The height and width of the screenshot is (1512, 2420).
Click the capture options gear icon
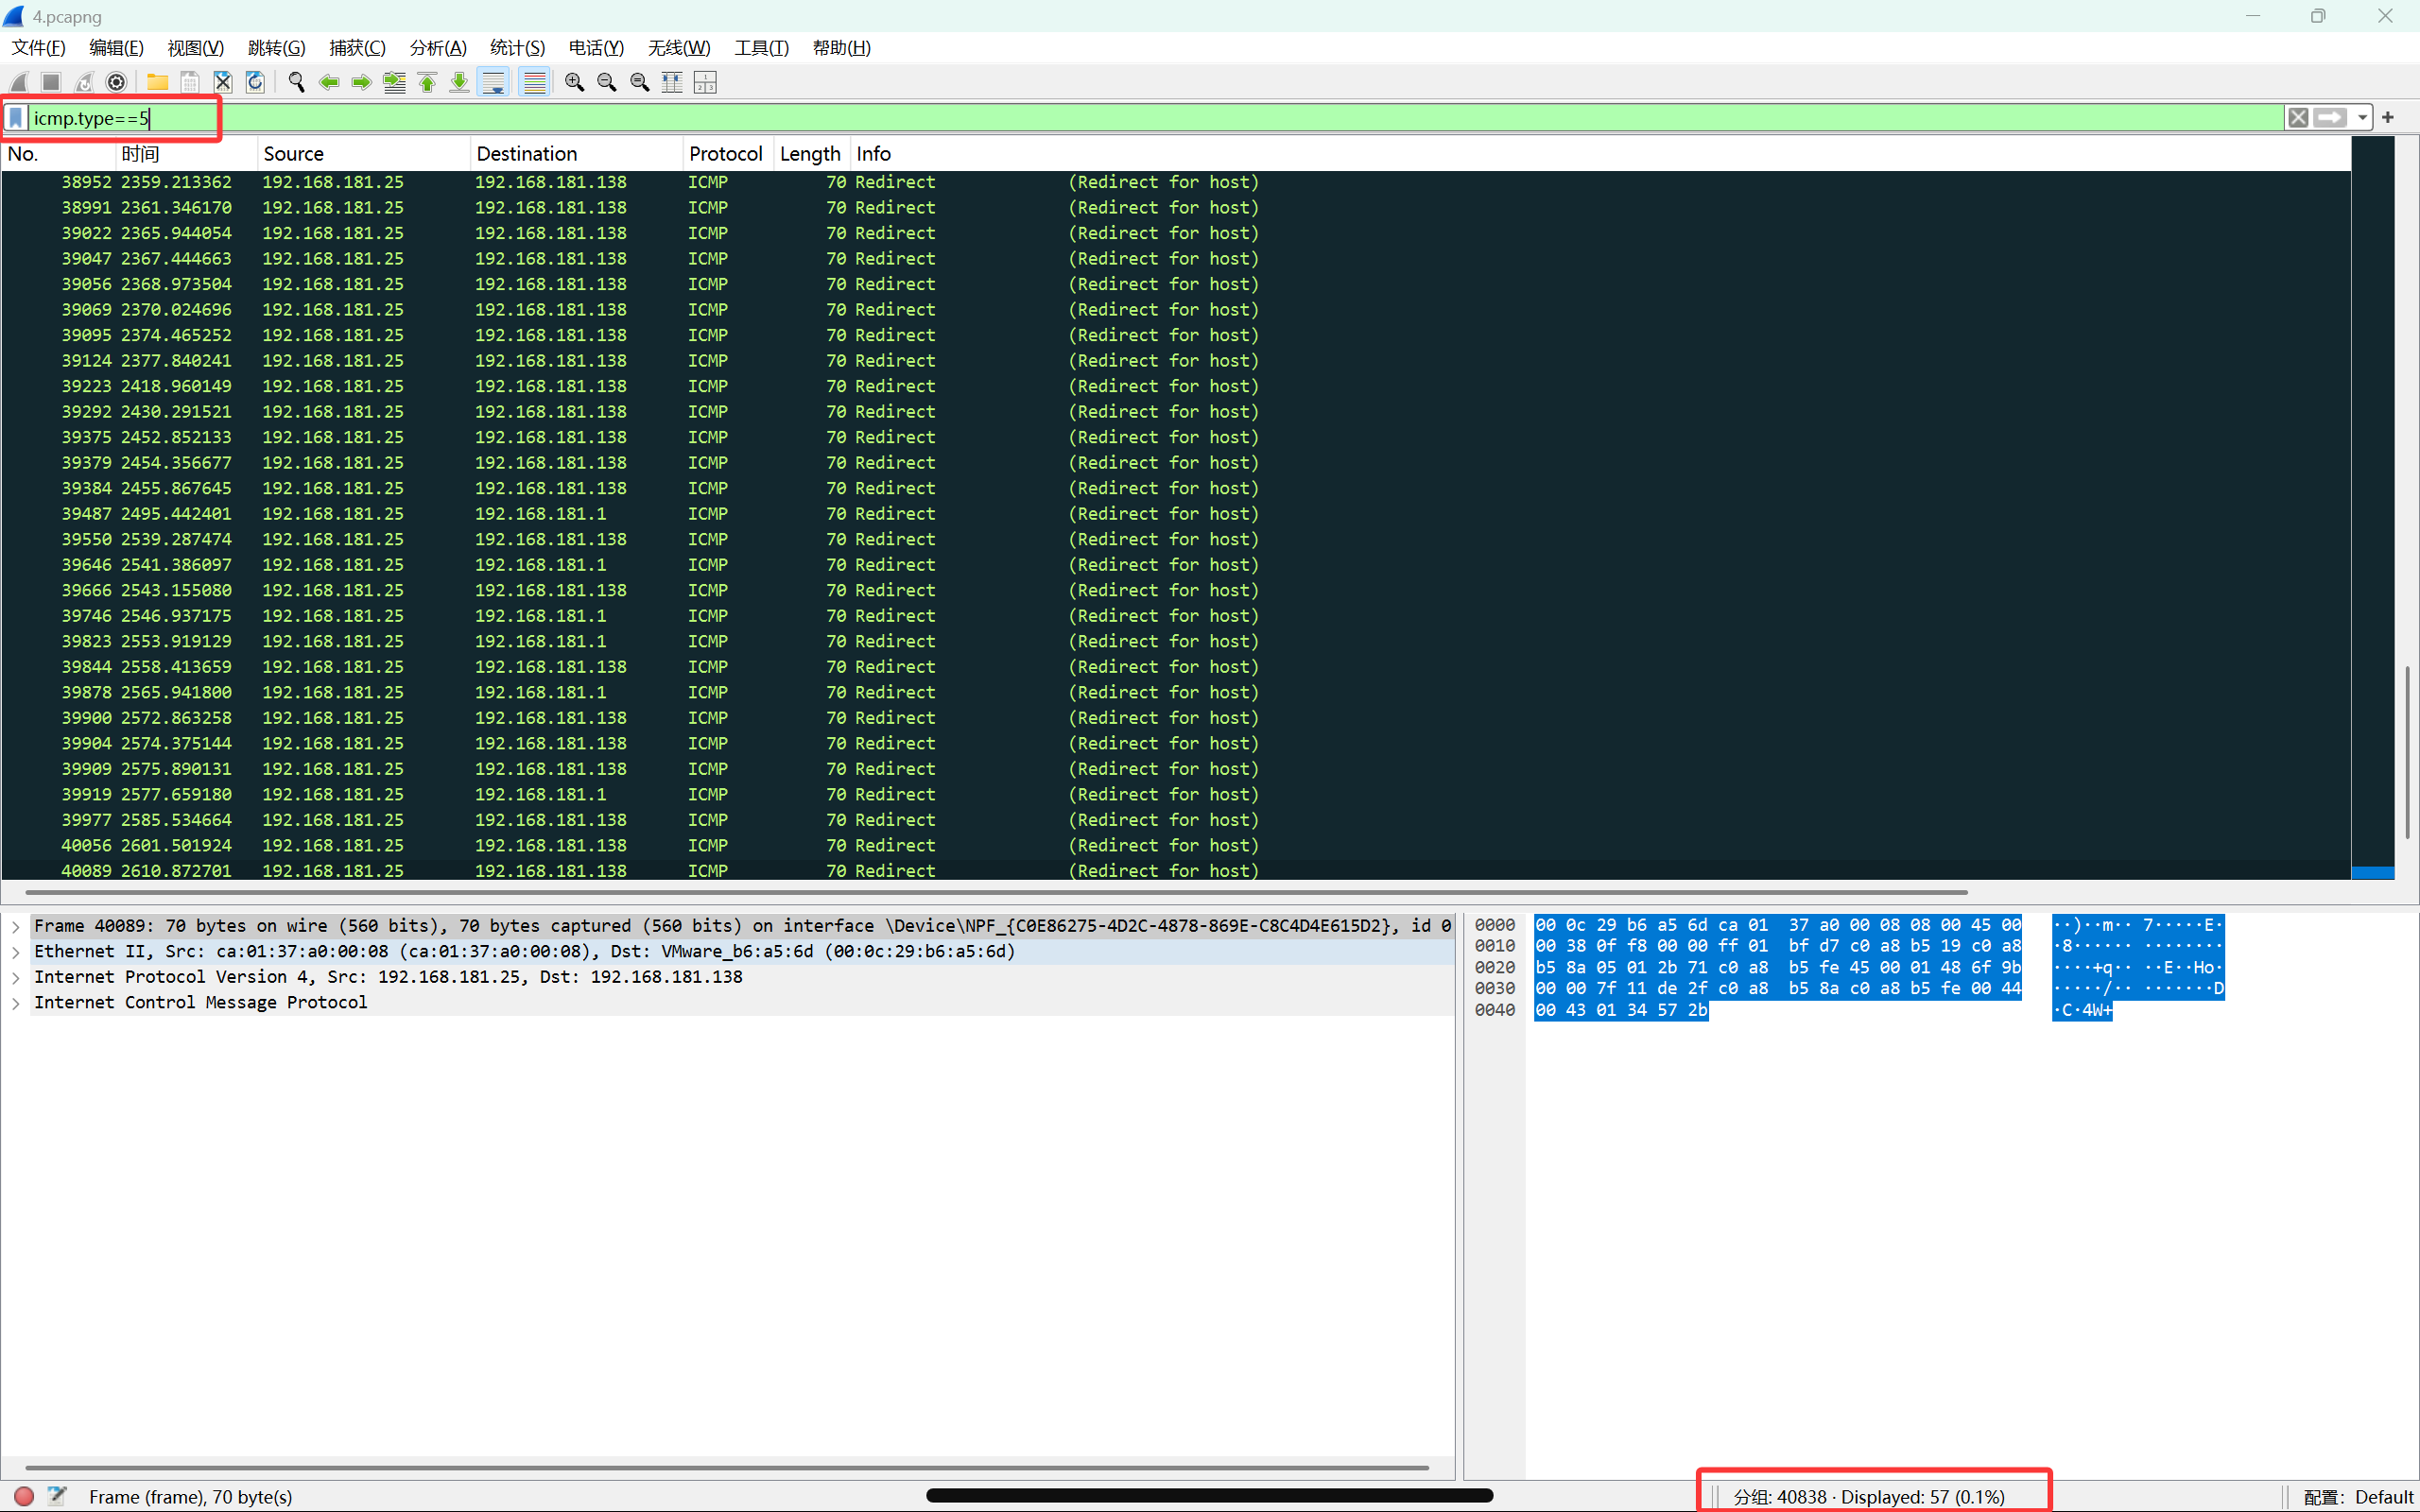coord(116,82)
